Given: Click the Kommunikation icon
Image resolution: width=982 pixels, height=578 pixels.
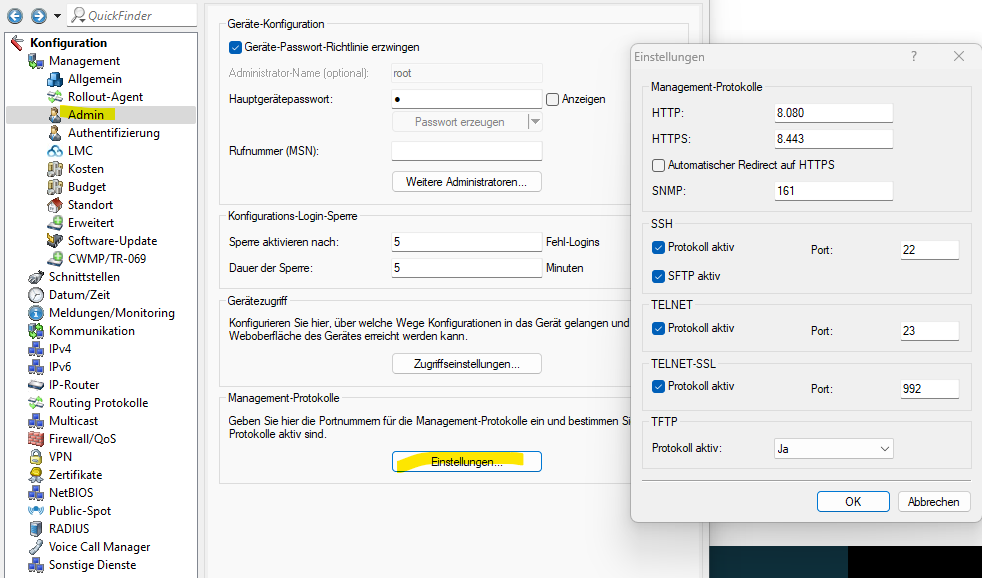Looking at the screenshot, I should [x=36, y=331].
